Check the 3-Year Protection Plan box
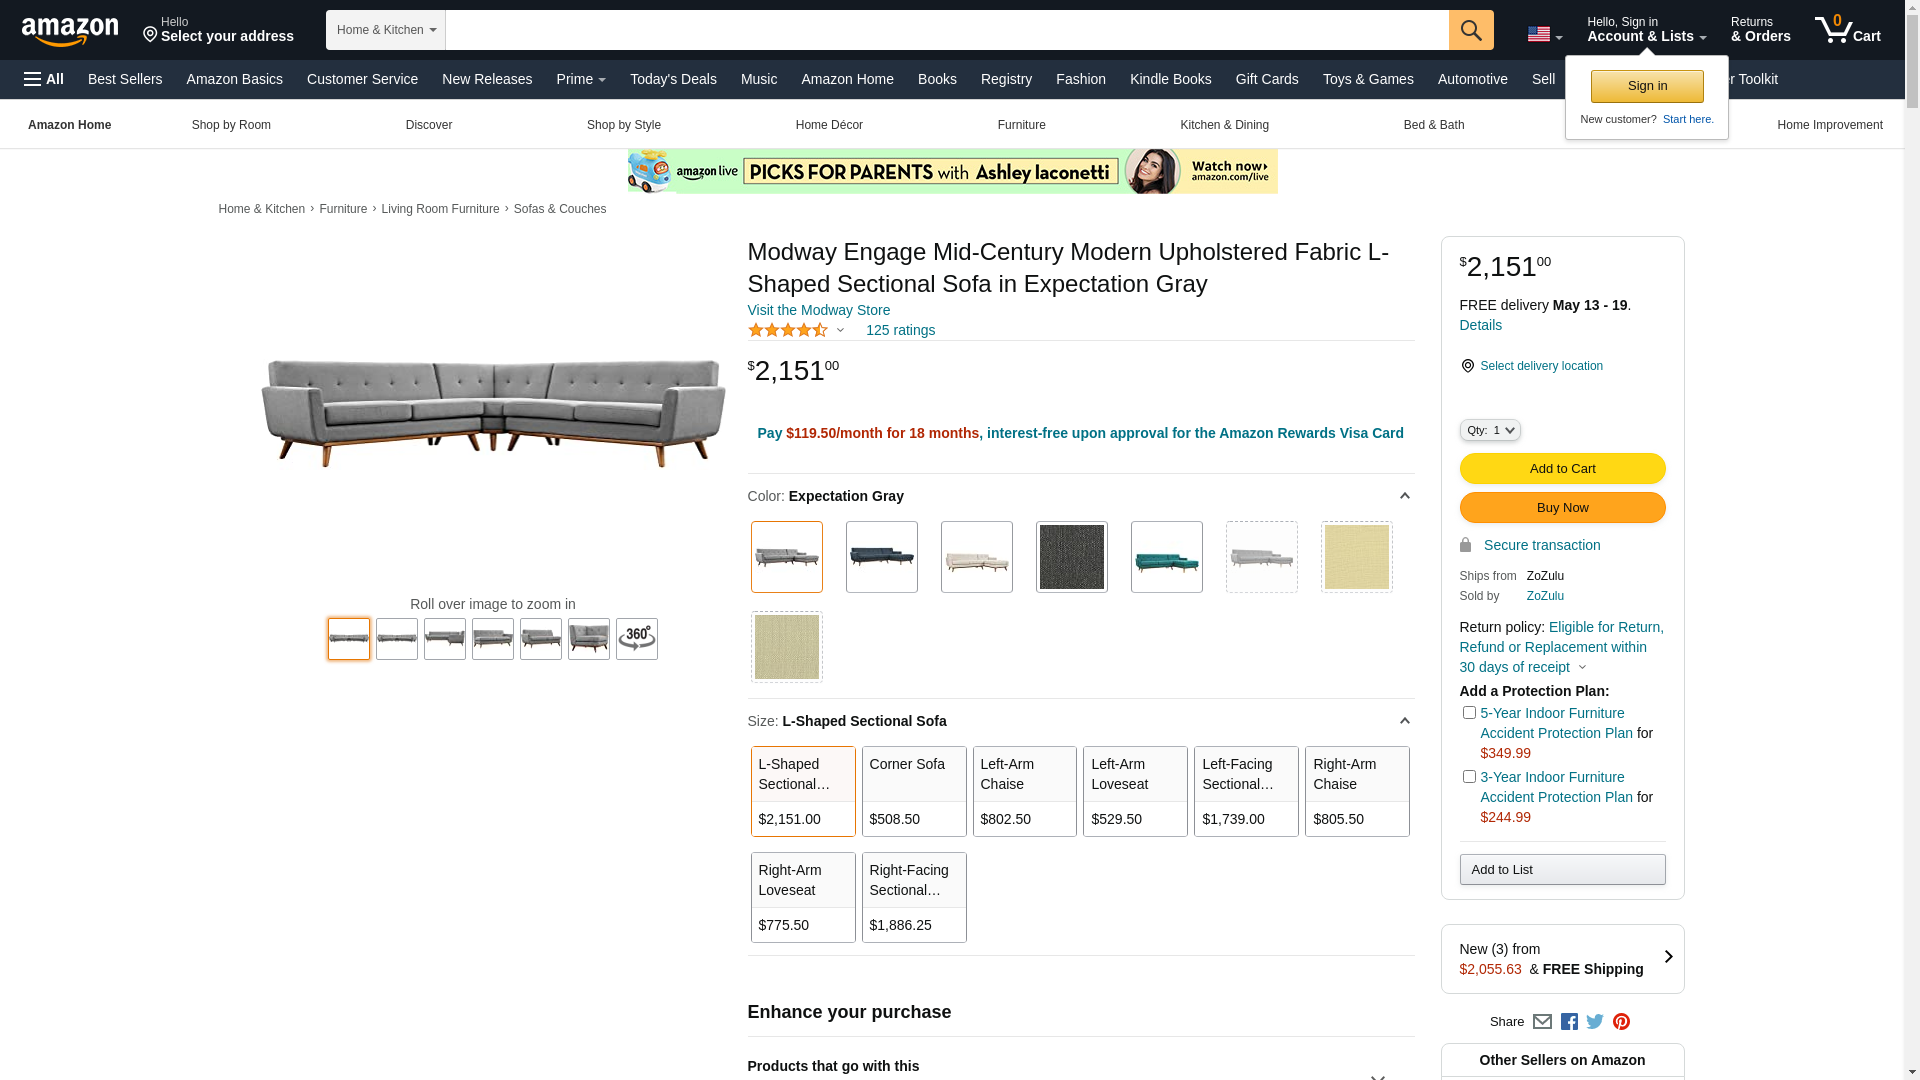 click(x=1469, y=777)
